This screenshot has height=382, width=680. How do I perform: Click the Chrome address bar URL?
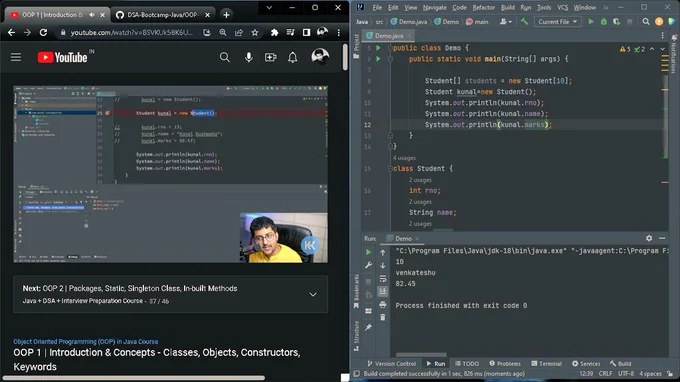click(x=131, y=33)
